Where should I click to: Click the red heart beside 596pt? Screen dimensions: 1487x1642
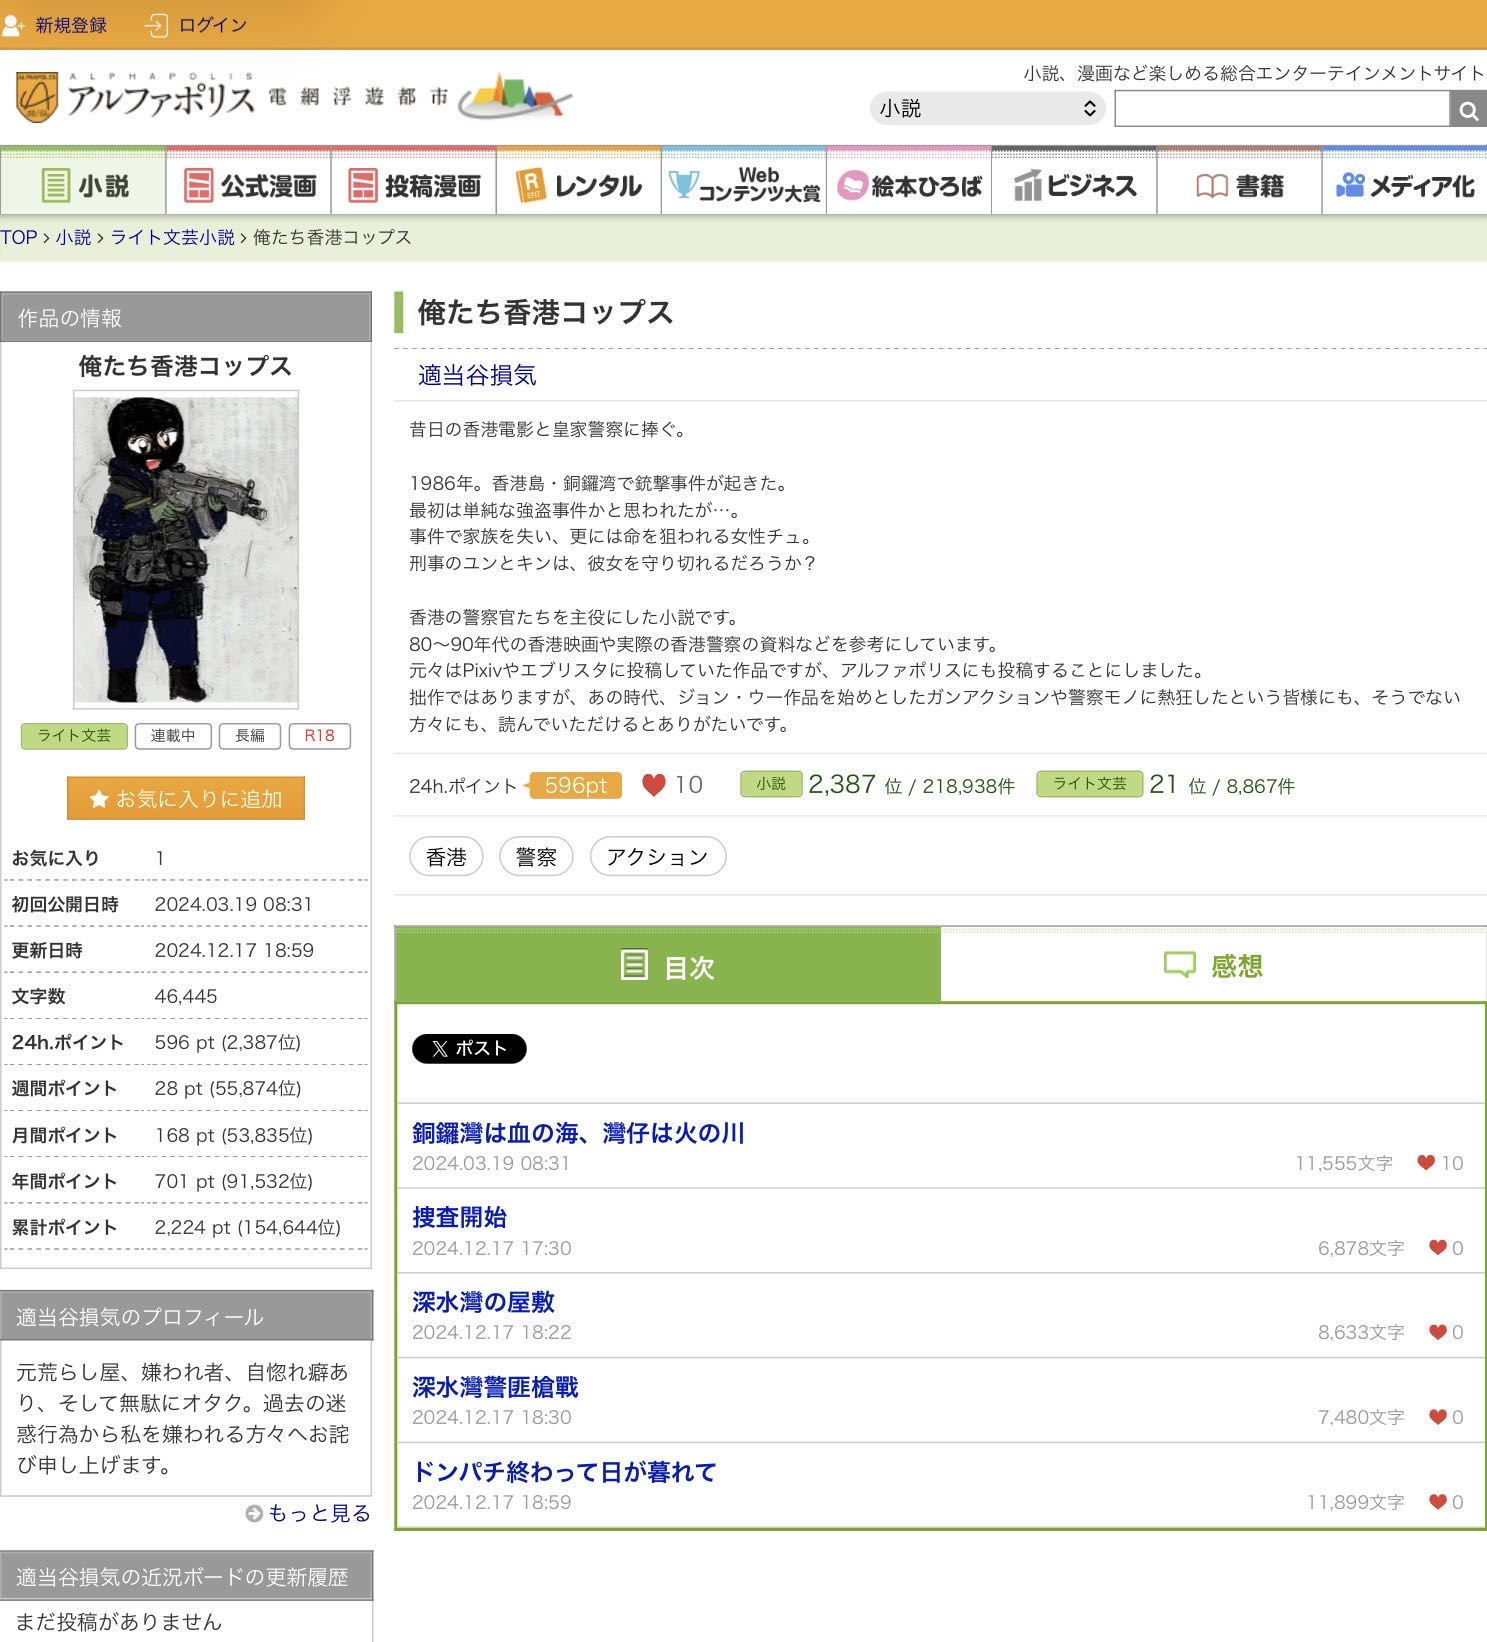(653, 785)
